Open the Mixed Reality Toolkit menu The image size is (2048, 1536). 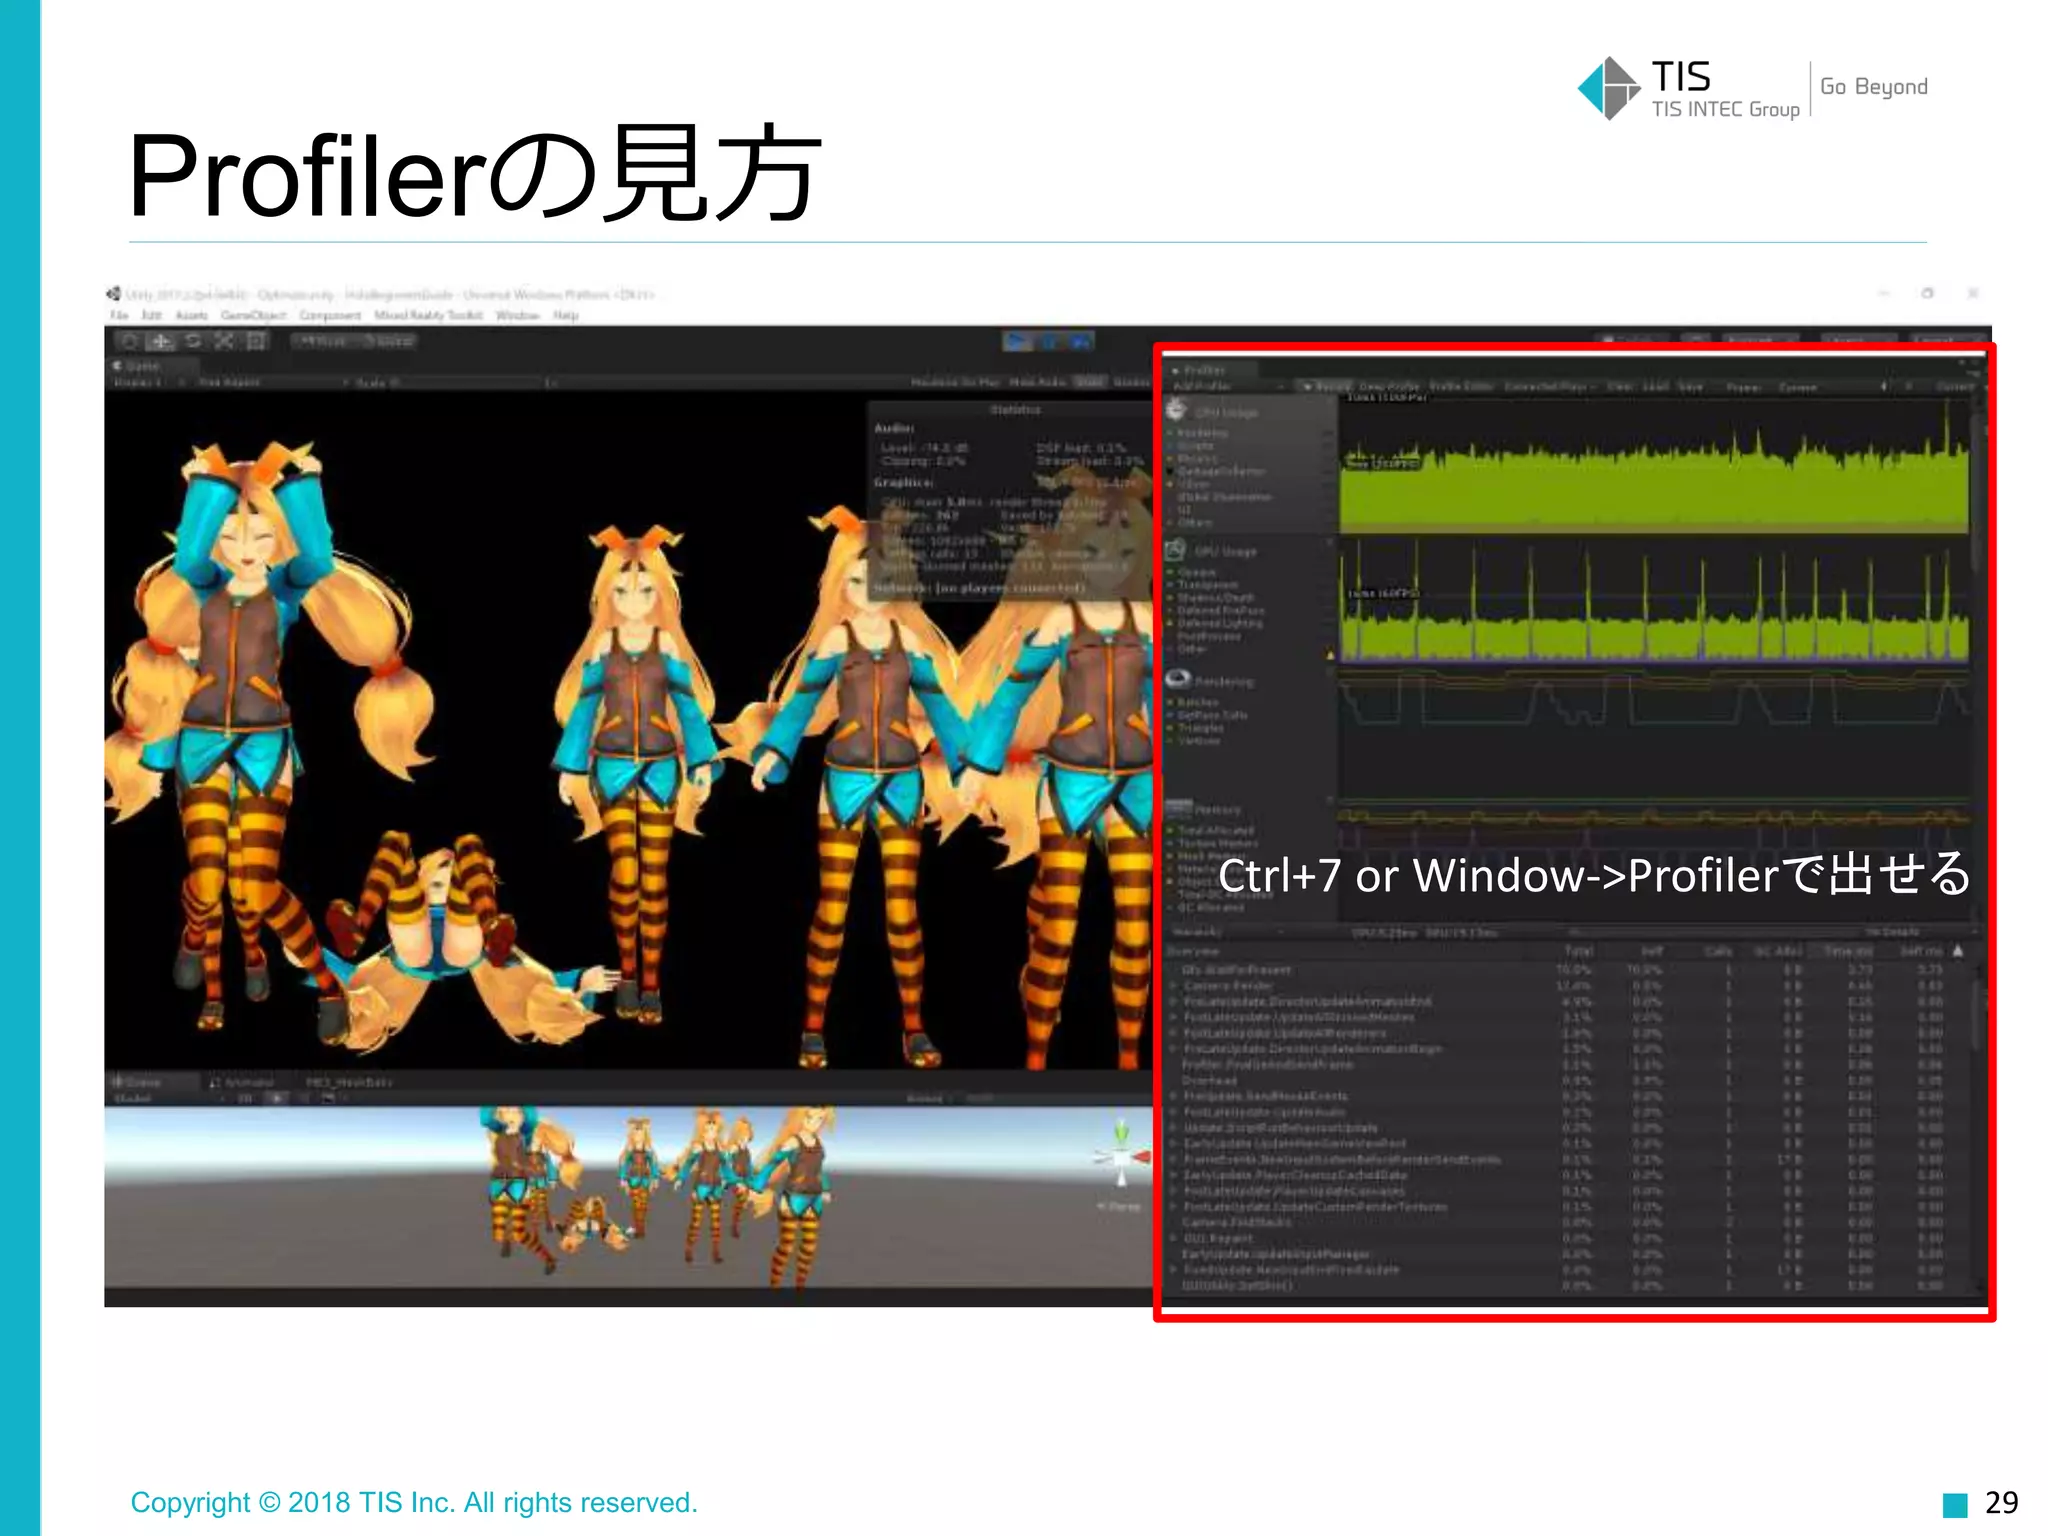click(428, 315)
